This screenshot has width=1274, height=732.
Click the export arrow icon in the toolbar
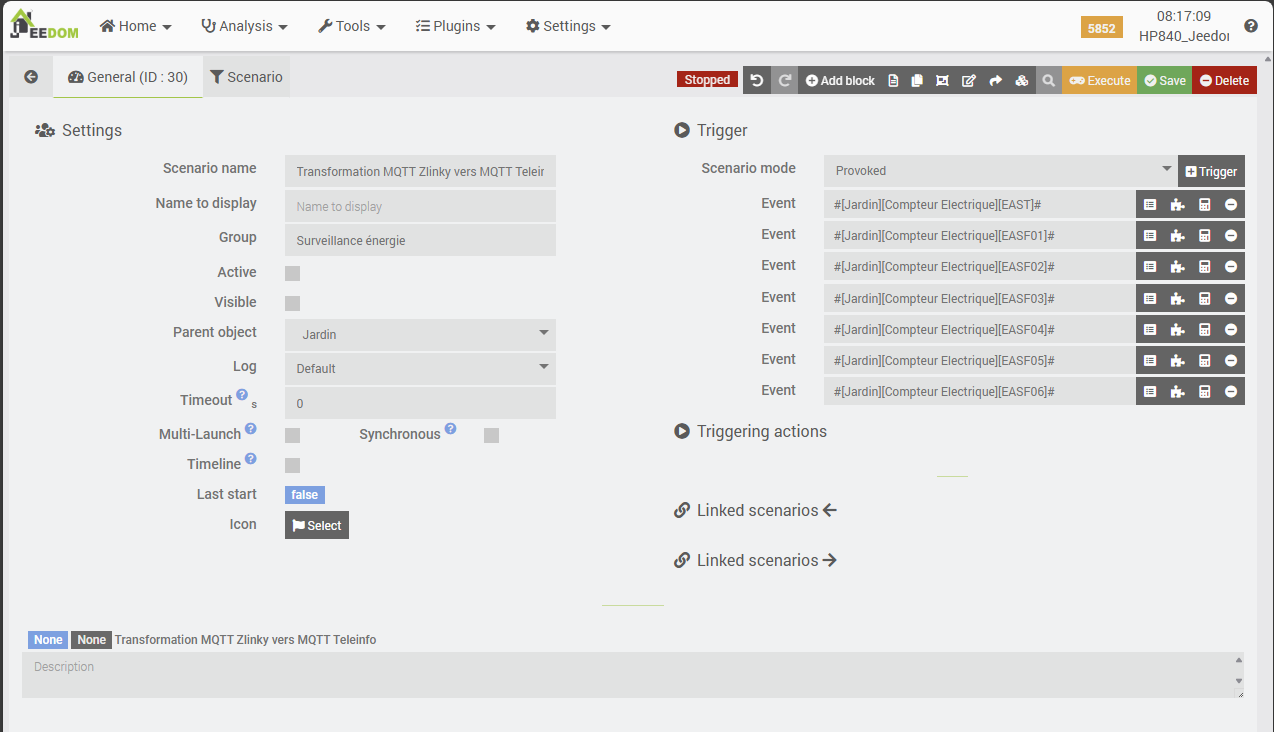click(995, 80)
